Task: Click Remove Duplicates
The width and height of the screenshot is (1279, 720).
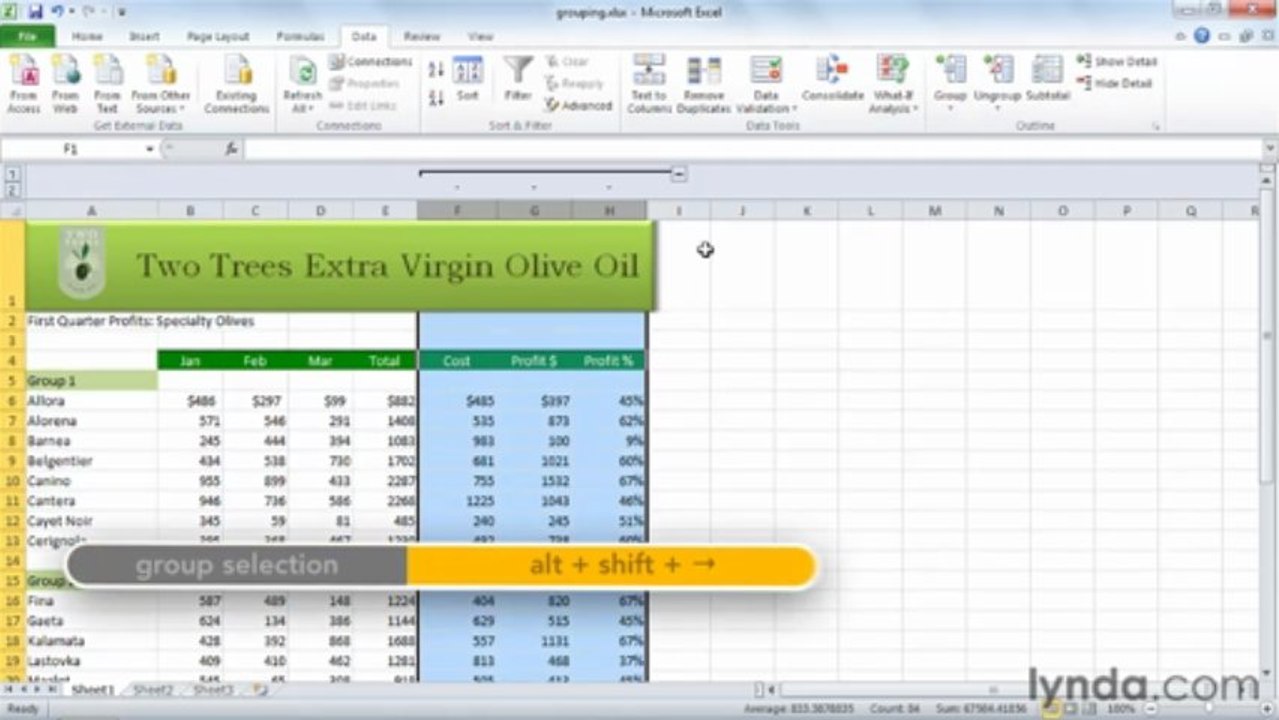Action: (x=704, y=84)
